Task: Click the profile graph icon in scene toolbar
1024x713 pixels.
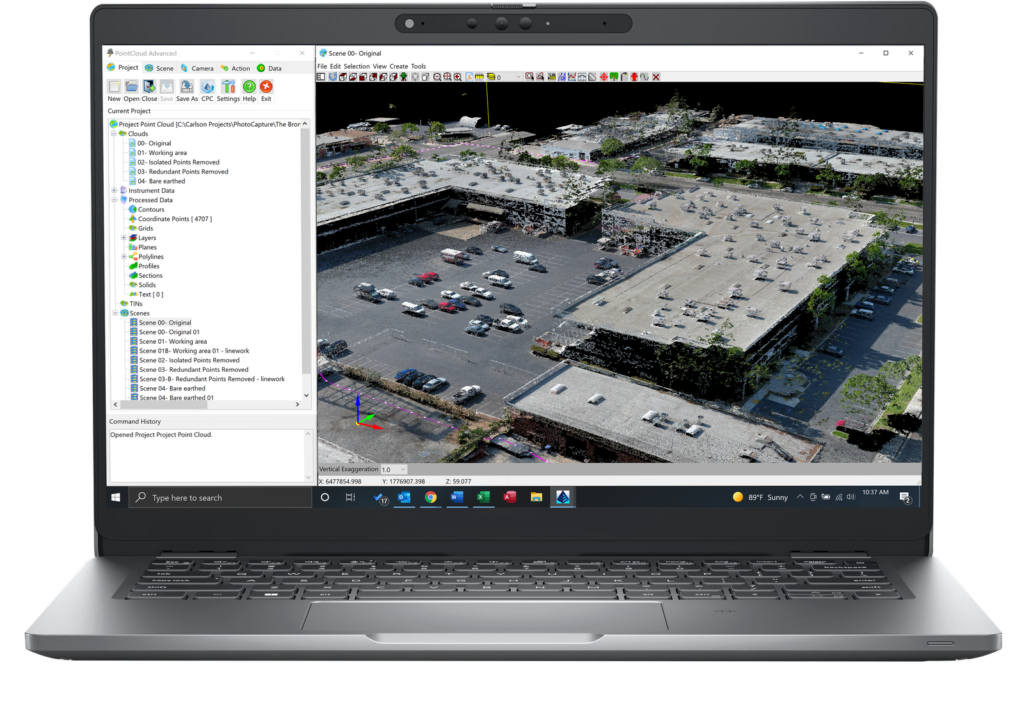Action: pyautogui.click(x=571, y=77)
